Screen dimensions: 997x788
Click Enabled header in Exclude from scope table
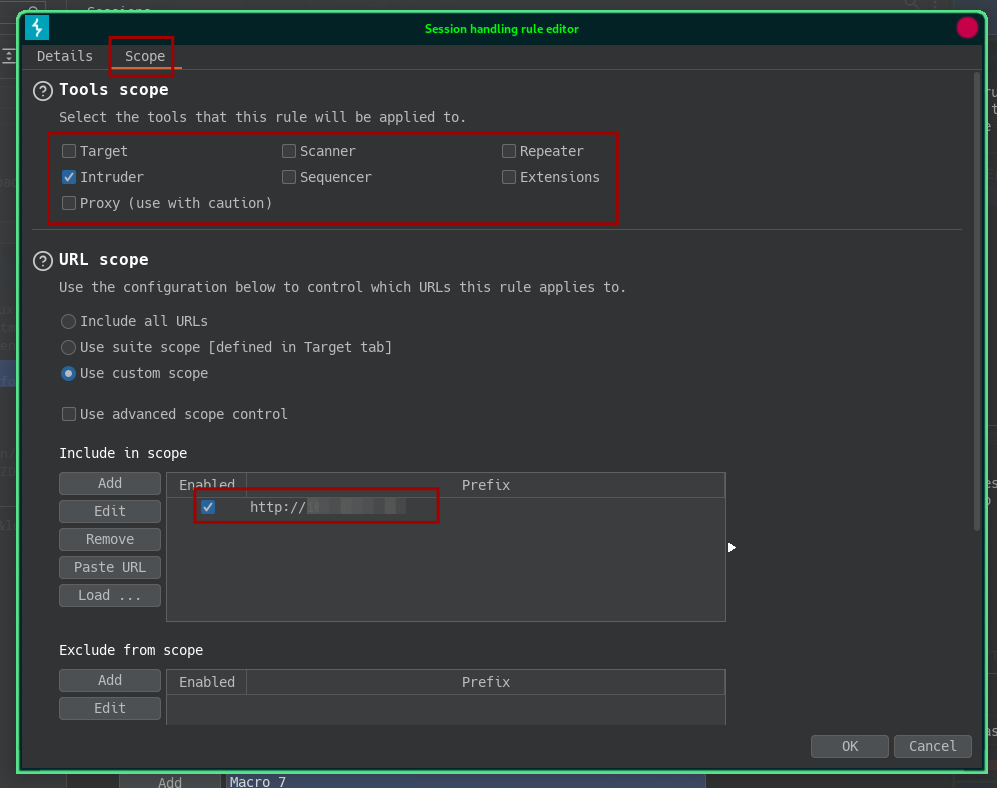click(x=207, y=682)
